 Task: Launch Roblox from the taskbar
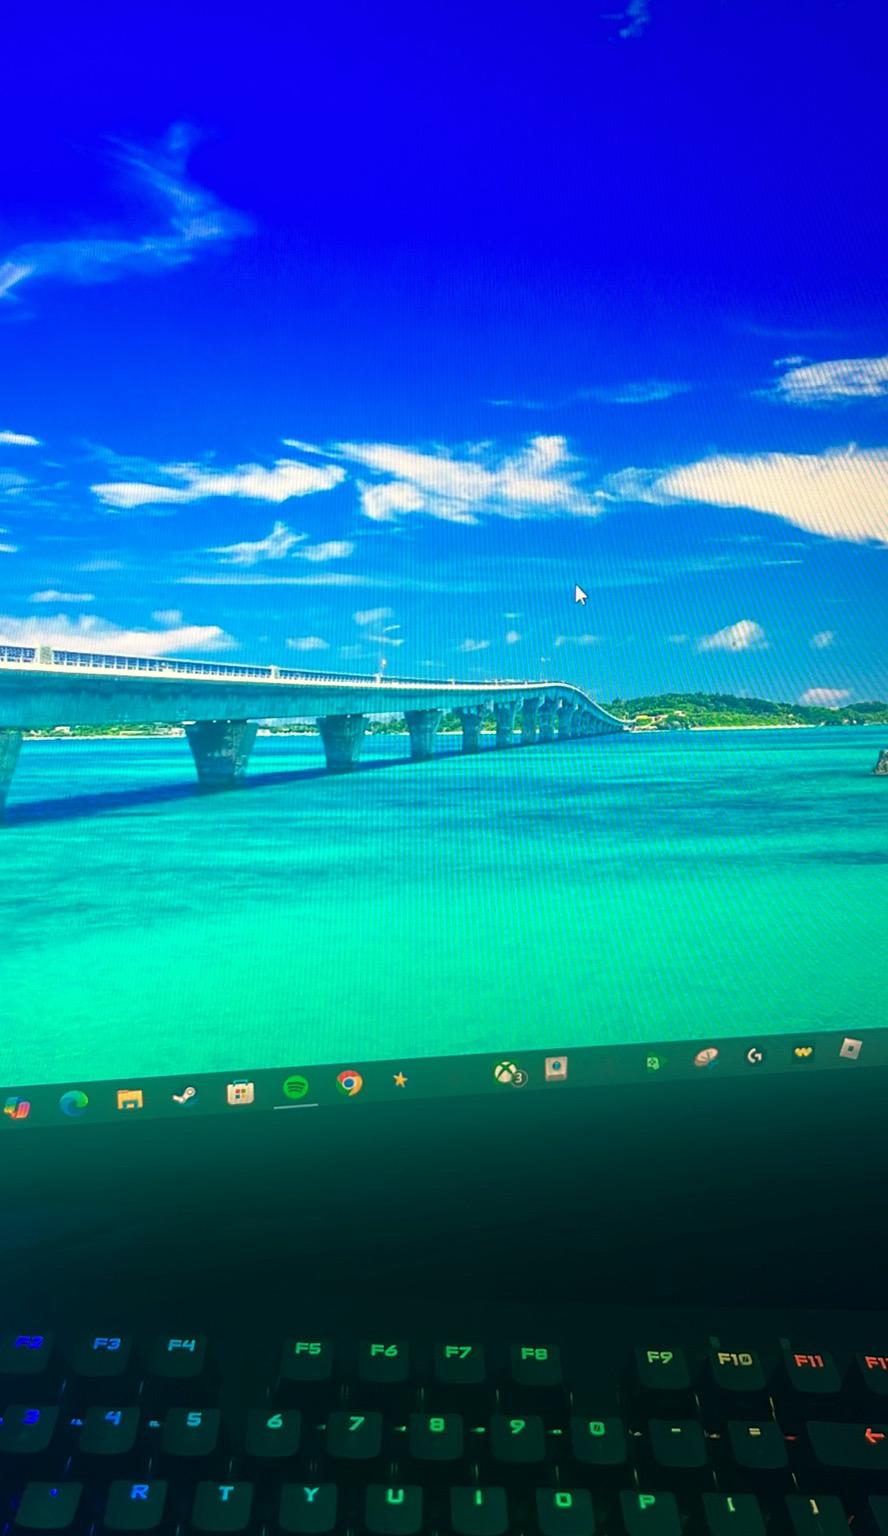click(x=850, y=1048)
